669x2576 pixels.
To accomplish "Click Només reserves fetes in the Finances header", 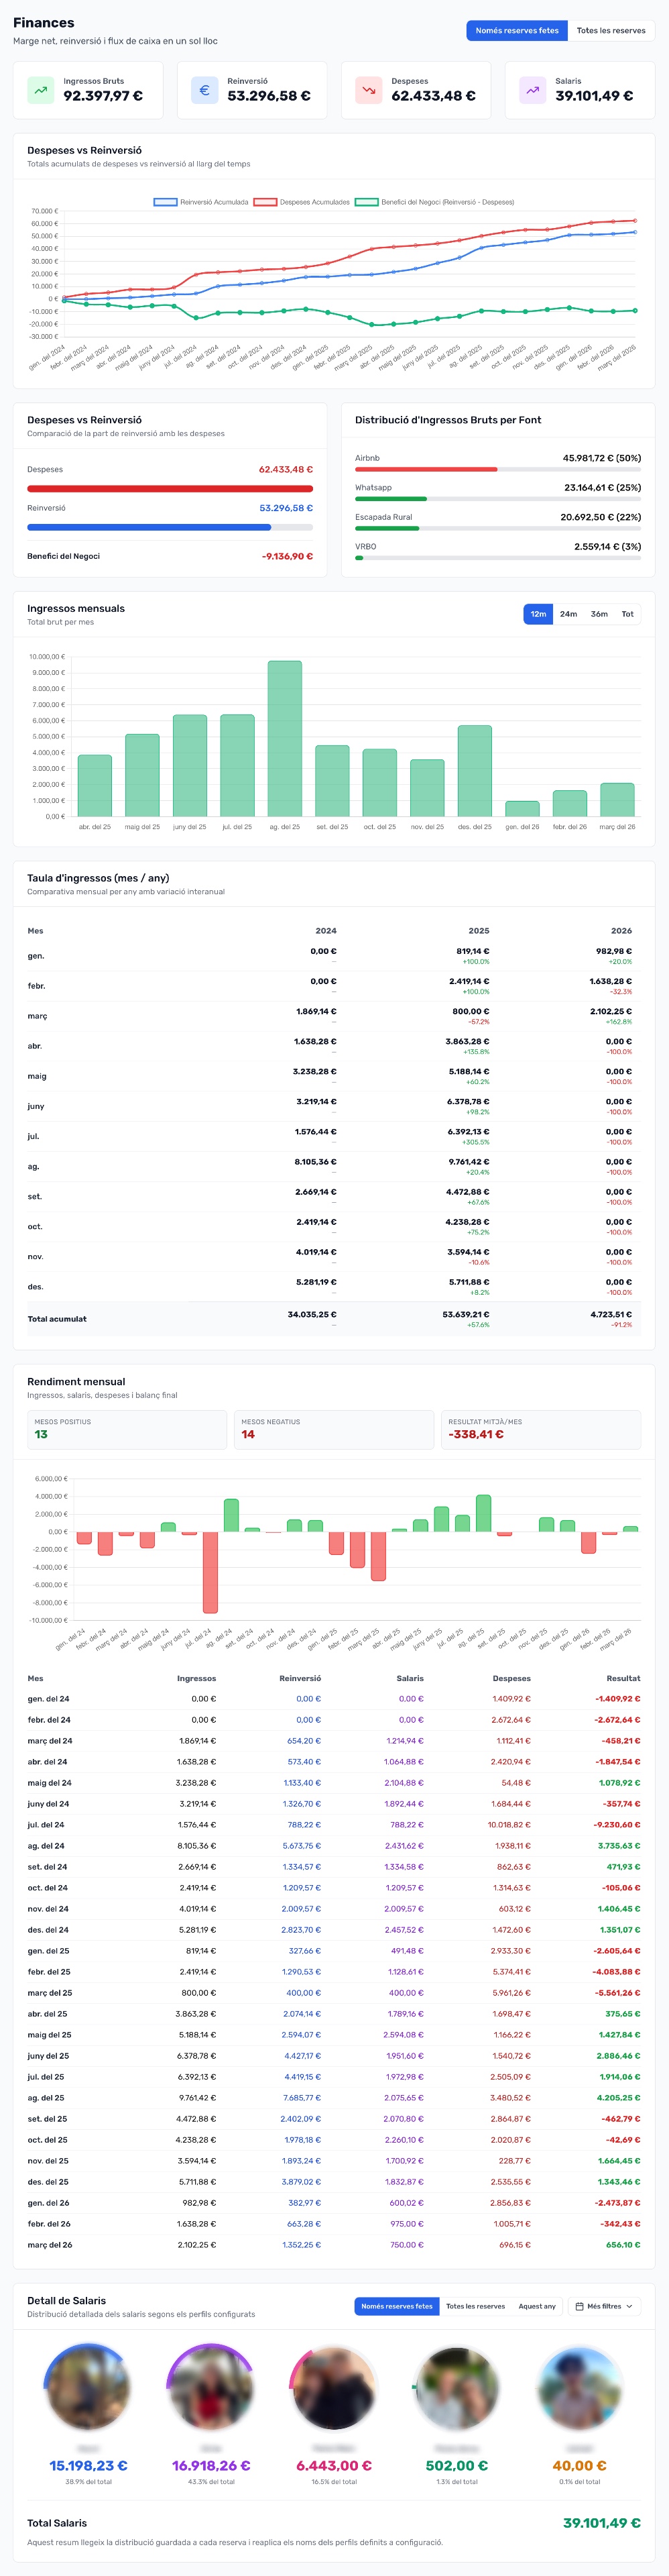I will (x=517, y=31).
